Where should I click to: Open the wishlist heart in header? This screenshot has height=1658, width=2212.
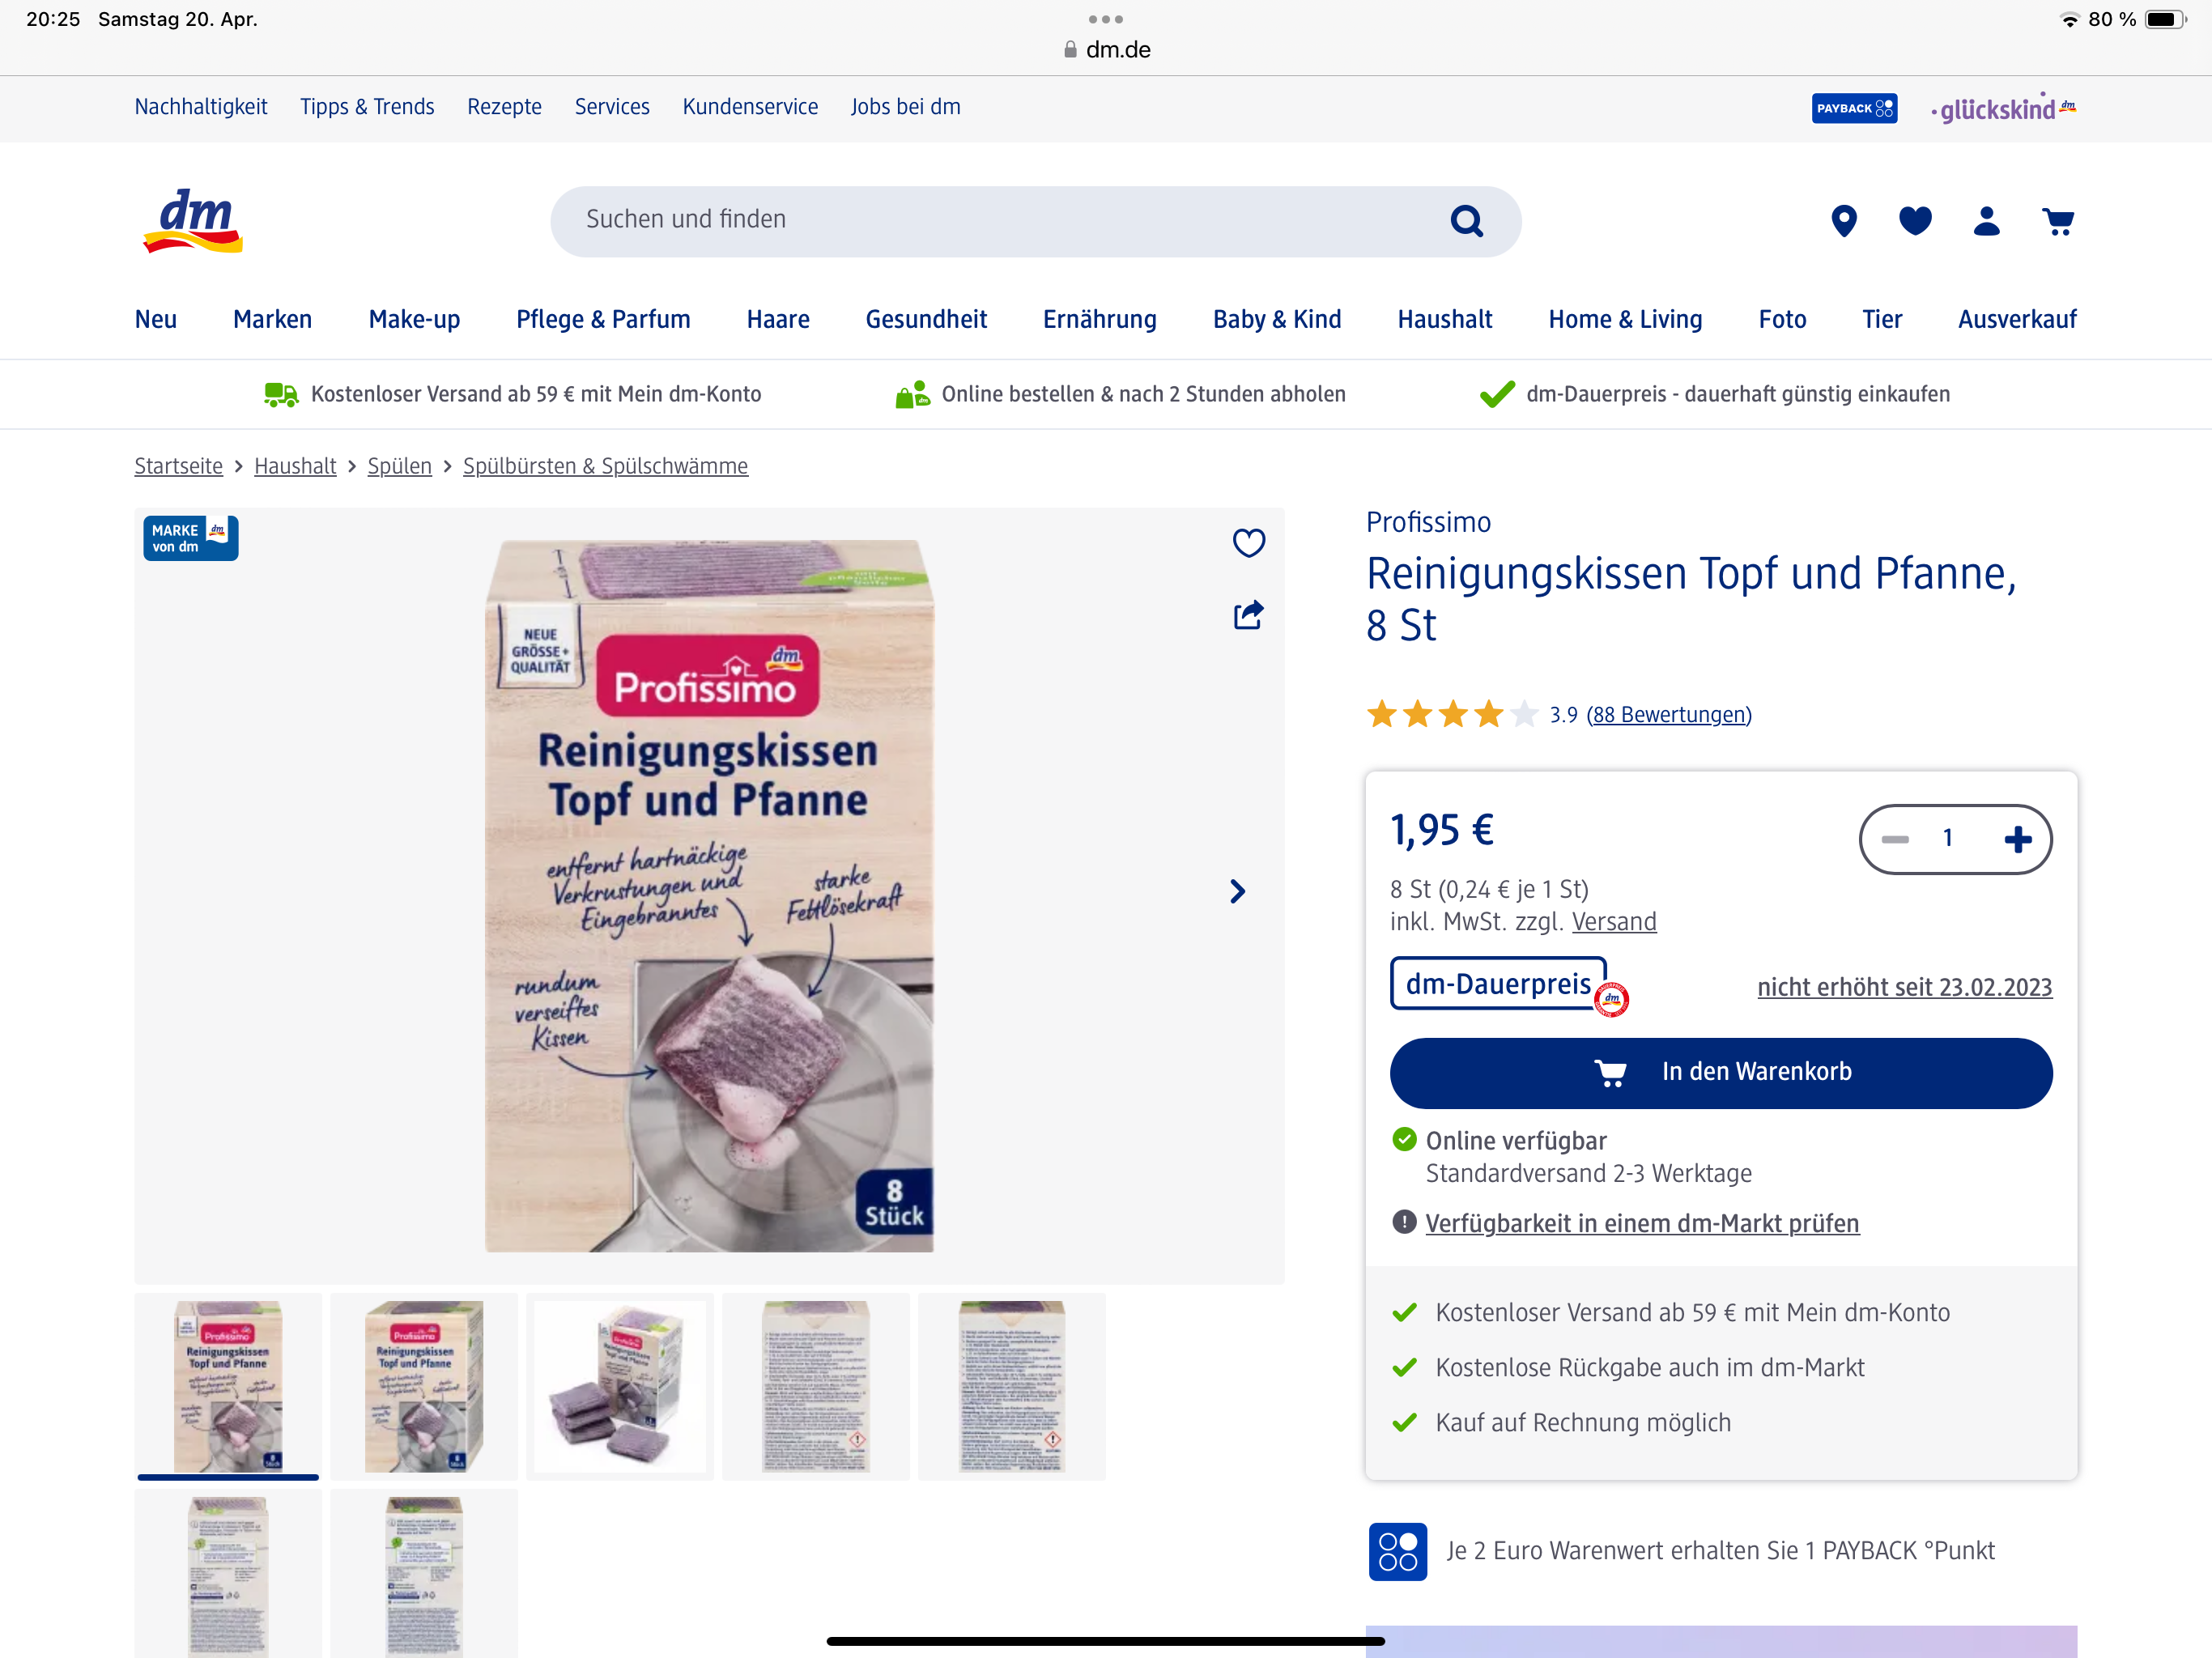click(x=1915, y=220)
